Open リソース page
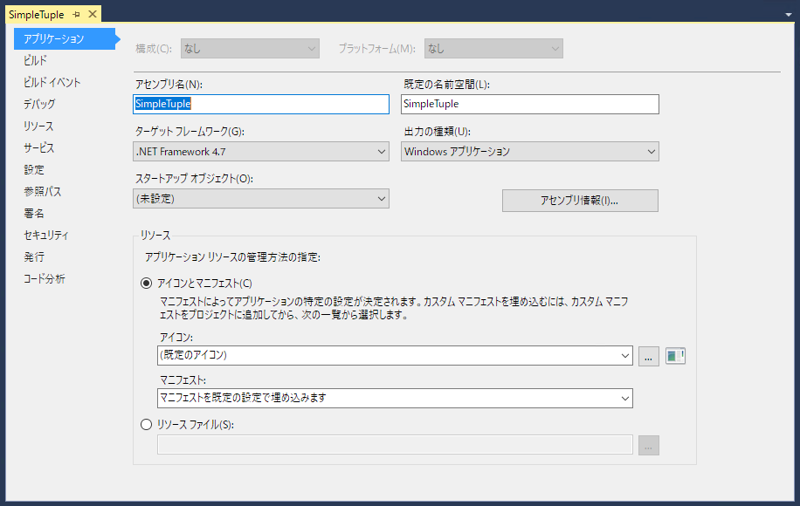800x506 pixels. [38, 126]
